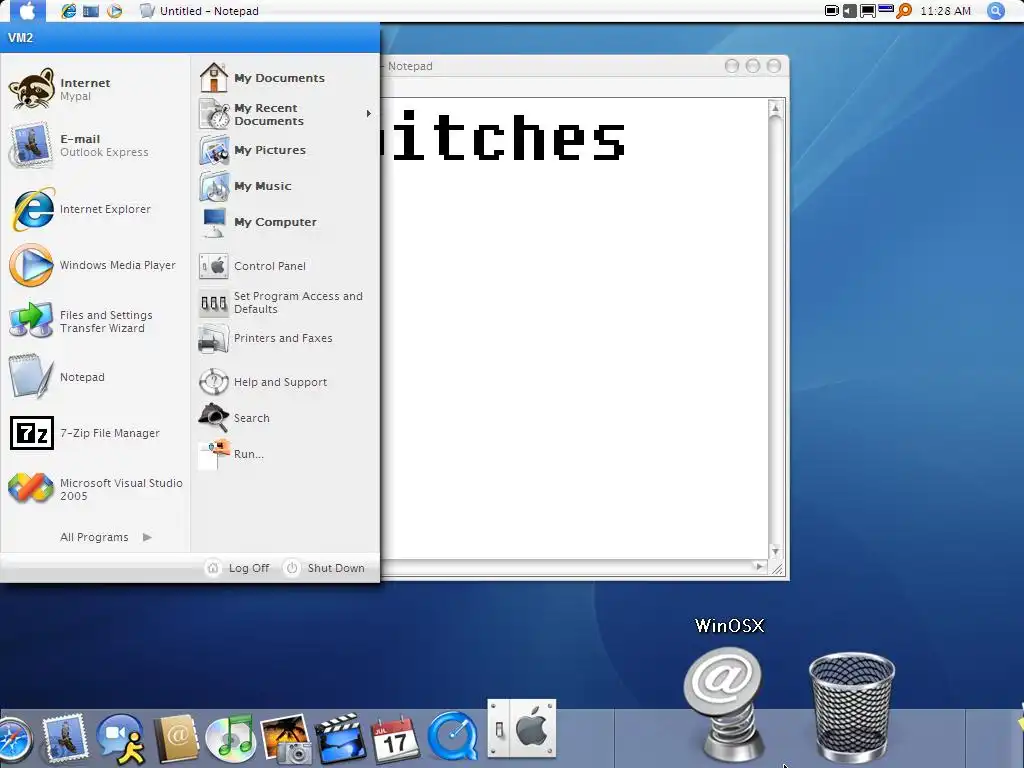Click Notepad scrollbar up arrow
The image size is (1024, 768).
pos(775,108)
